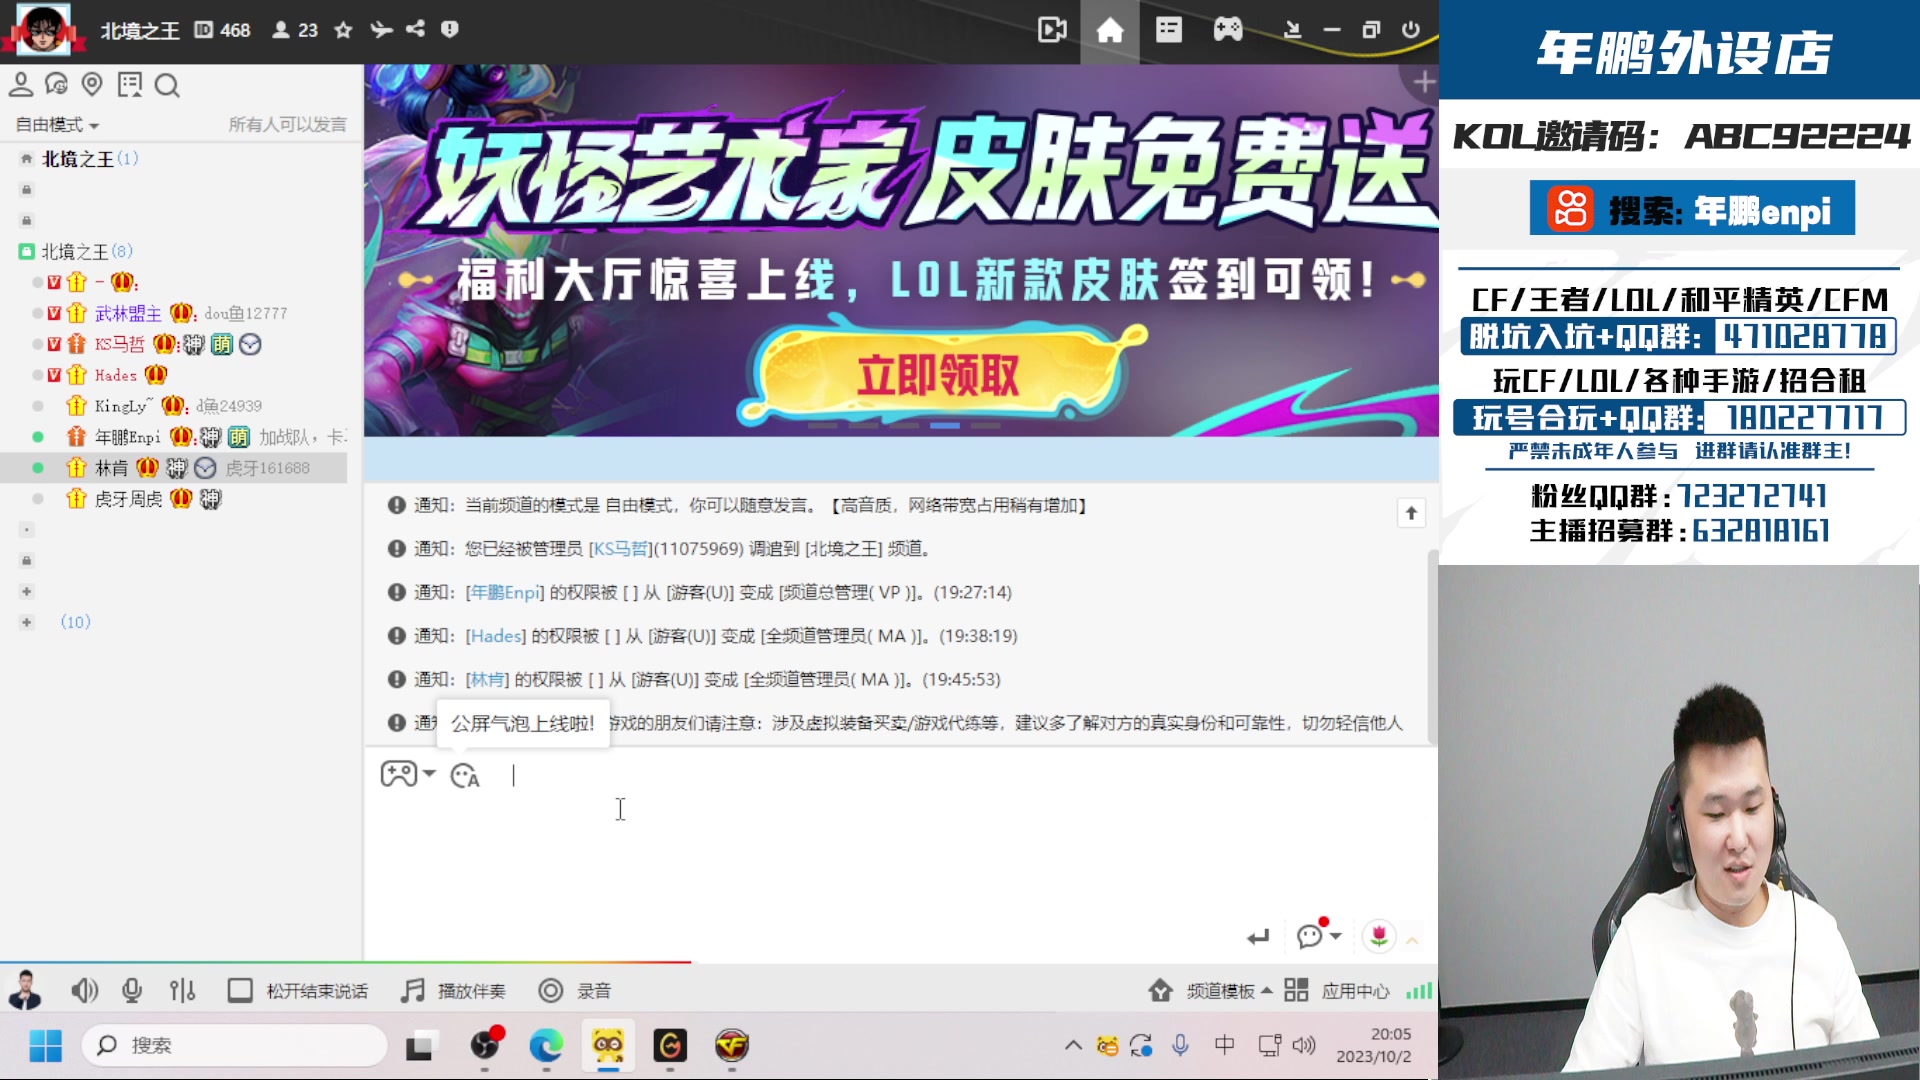
Task: Select user Hades in channel list
Action: 116,376
